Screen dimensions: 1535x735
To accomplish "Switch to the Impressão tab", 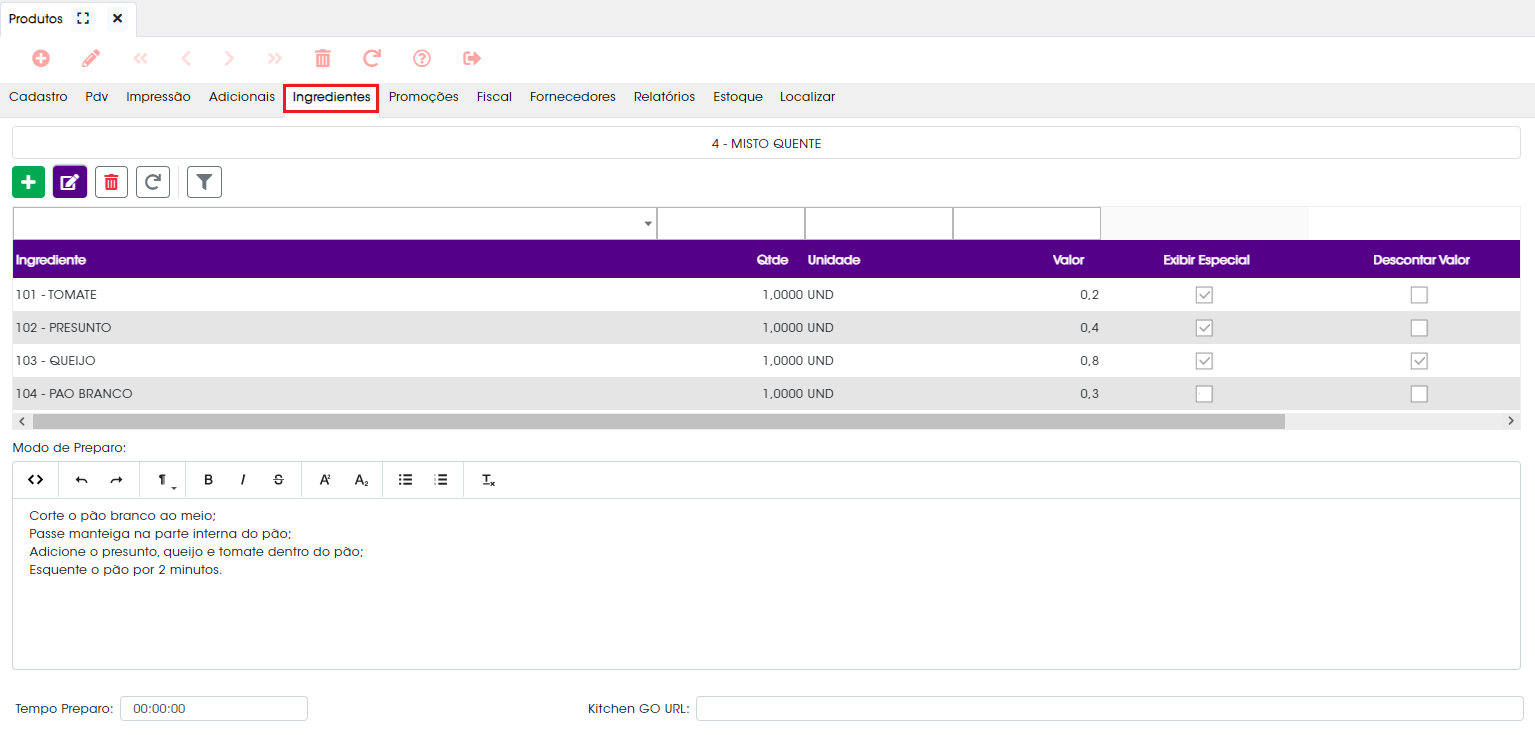I will (158, 97).
